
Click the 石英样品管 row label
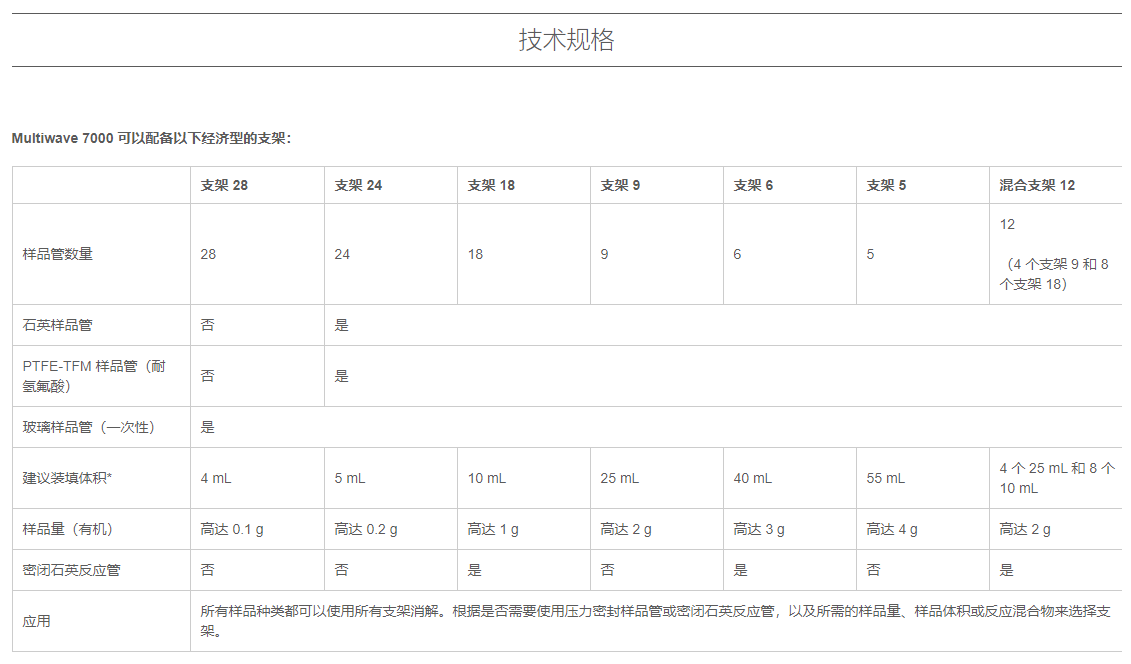(58, 325)
